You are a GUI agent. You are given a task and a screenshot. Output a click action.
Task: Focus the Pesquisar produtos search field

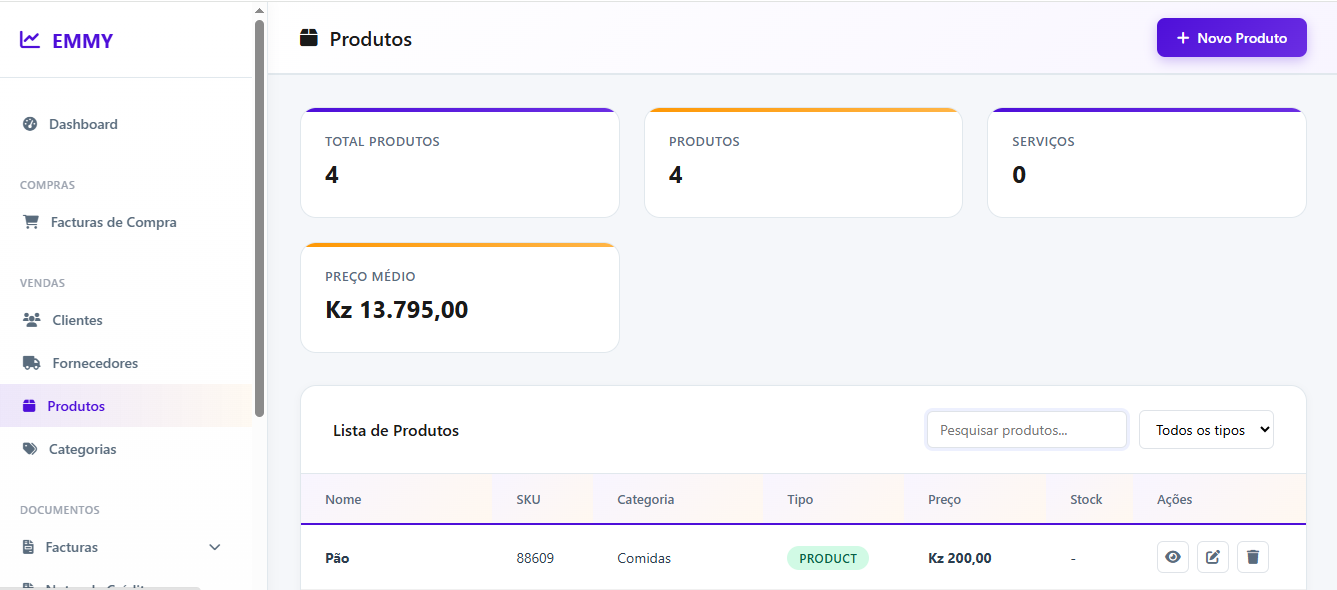[x=1026, y=430]
